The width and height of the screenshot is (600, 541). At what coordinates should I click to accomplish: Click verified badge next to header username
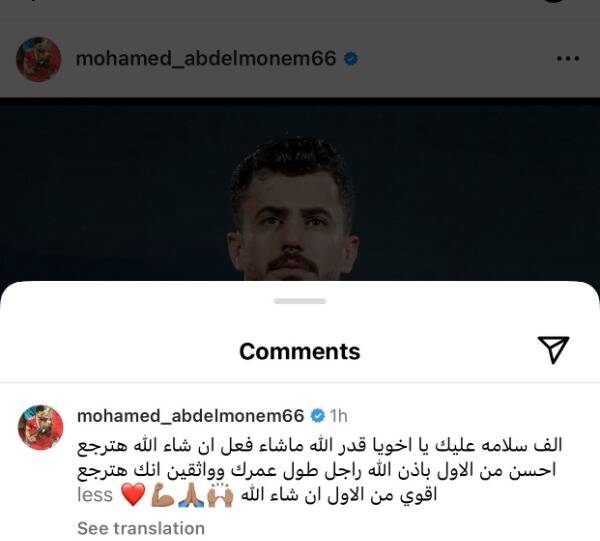[x=351, y=59]
